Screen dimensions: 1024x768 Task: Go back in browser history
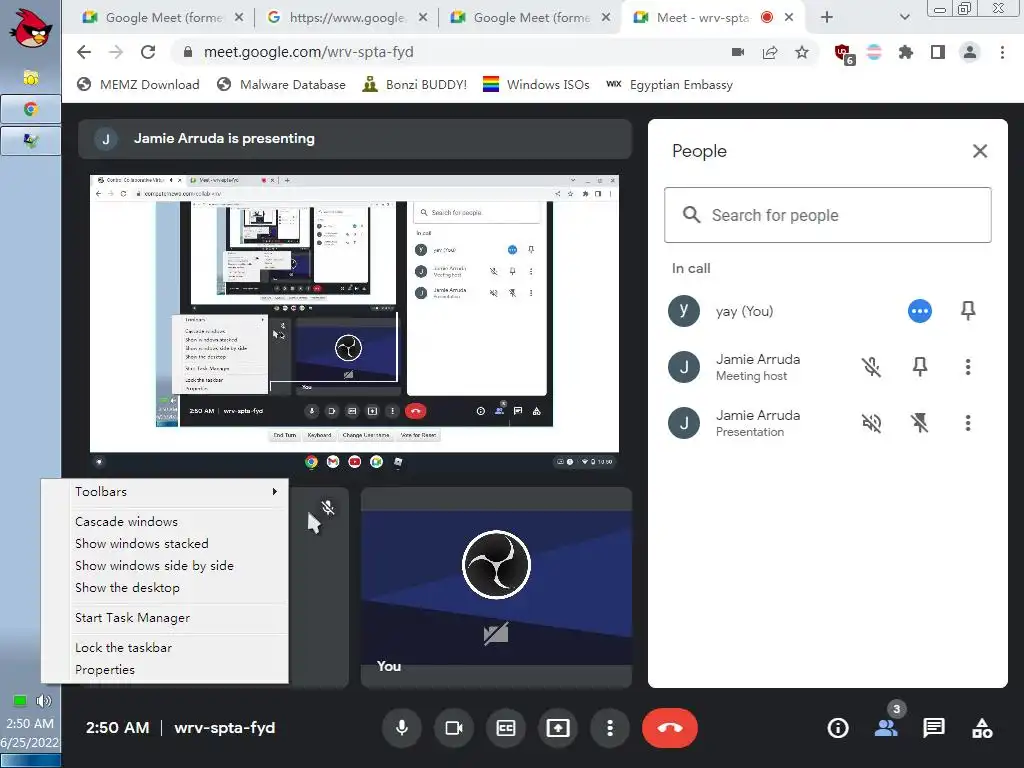(x=84, y=52)
